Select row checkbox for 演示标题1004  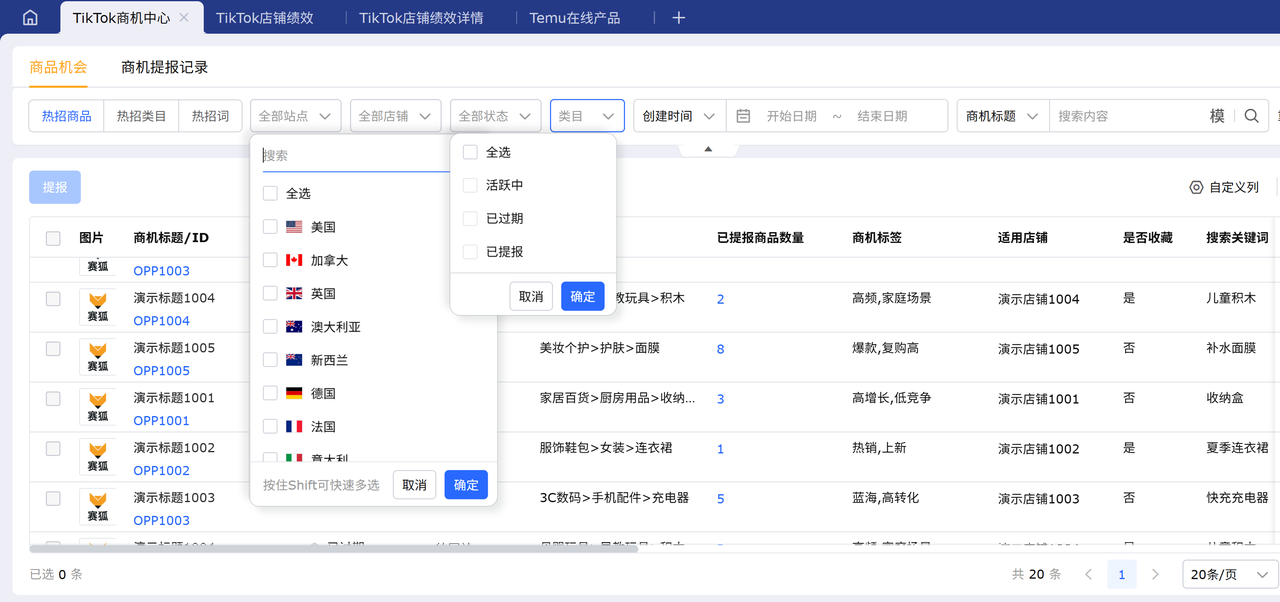tap(53, 299)
